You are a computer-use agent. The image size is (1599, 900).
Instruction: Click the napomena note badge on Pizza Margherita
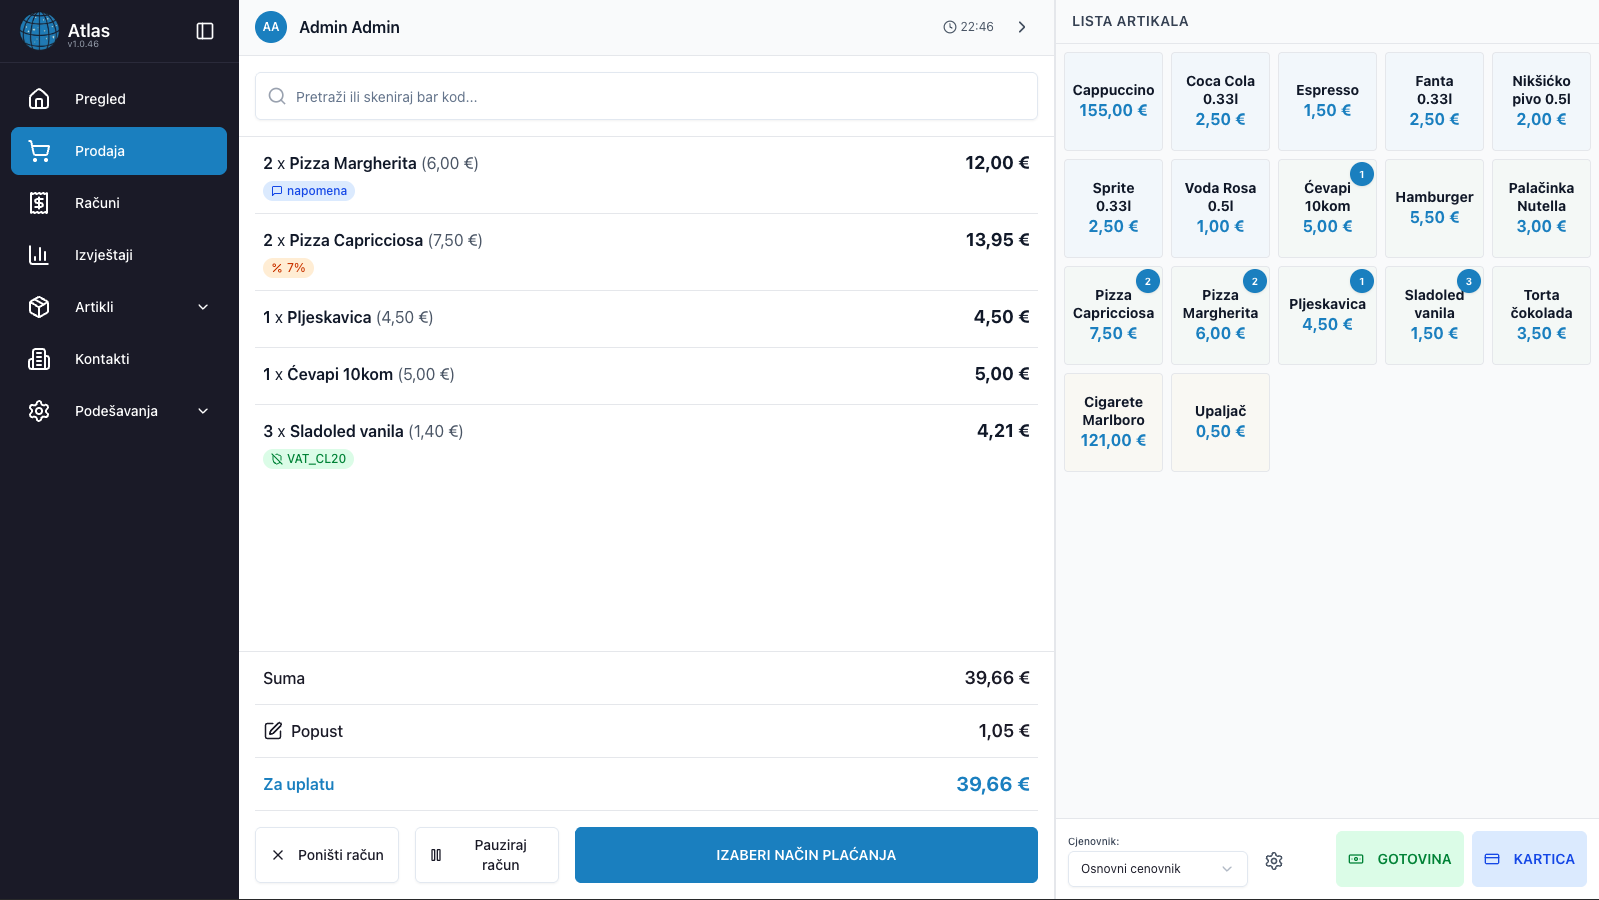(x=309, y=191)
